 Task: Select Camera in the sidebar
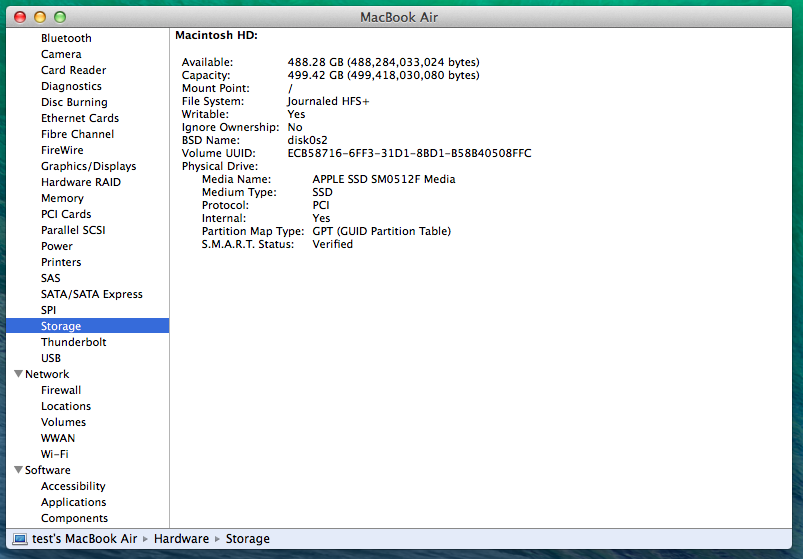(x=61, y=54)
